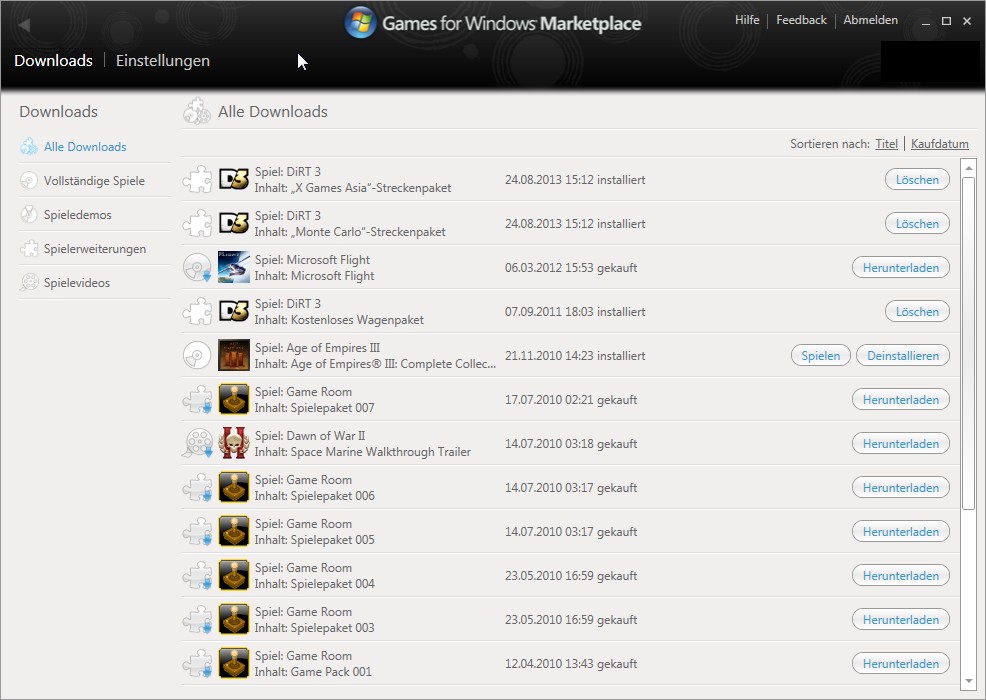986x700 pixels.
Task: Click puzzle icon of Monte Carlo row
Action: tap(197, 223)
